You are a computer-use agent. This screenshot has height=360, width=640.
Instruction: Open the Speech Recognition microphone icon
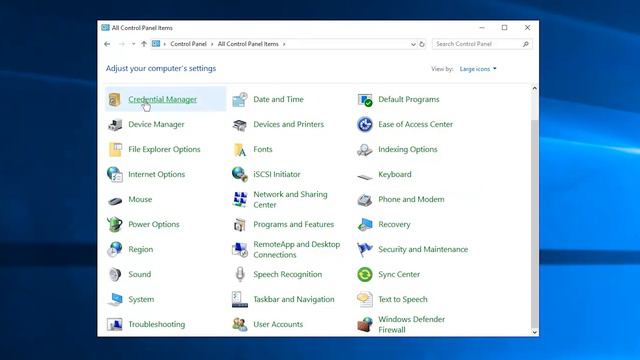click(x=240, y=274)
